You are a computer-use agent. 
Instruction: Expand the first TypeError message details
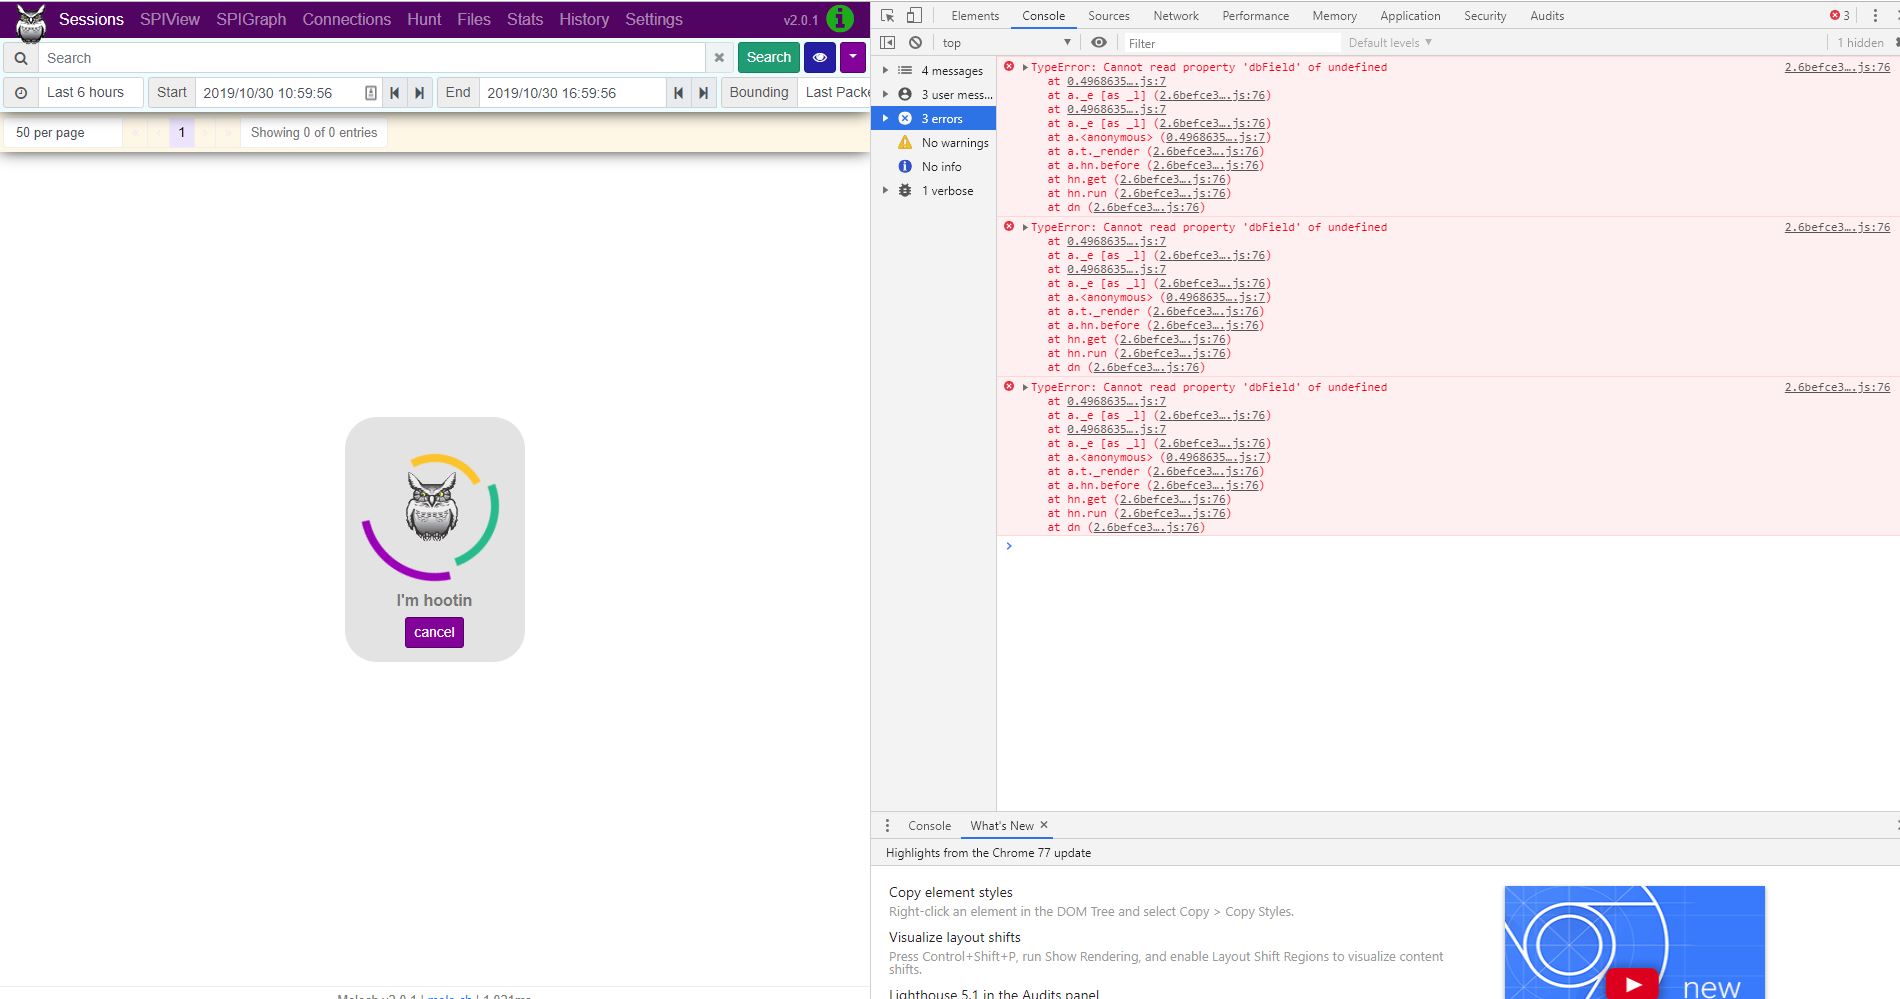[x=1026, y=67]
